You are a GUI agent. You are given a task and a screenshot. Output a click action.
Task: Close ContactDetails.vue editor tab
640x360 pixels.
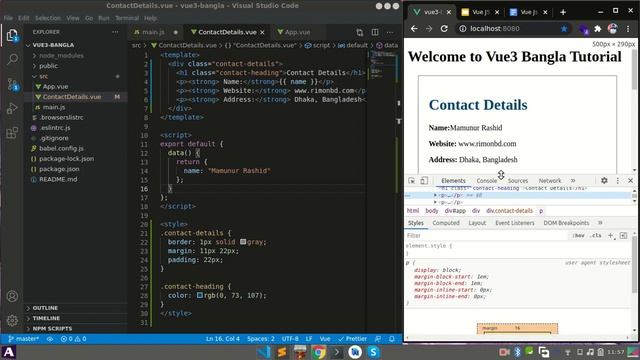click(262, 32)
